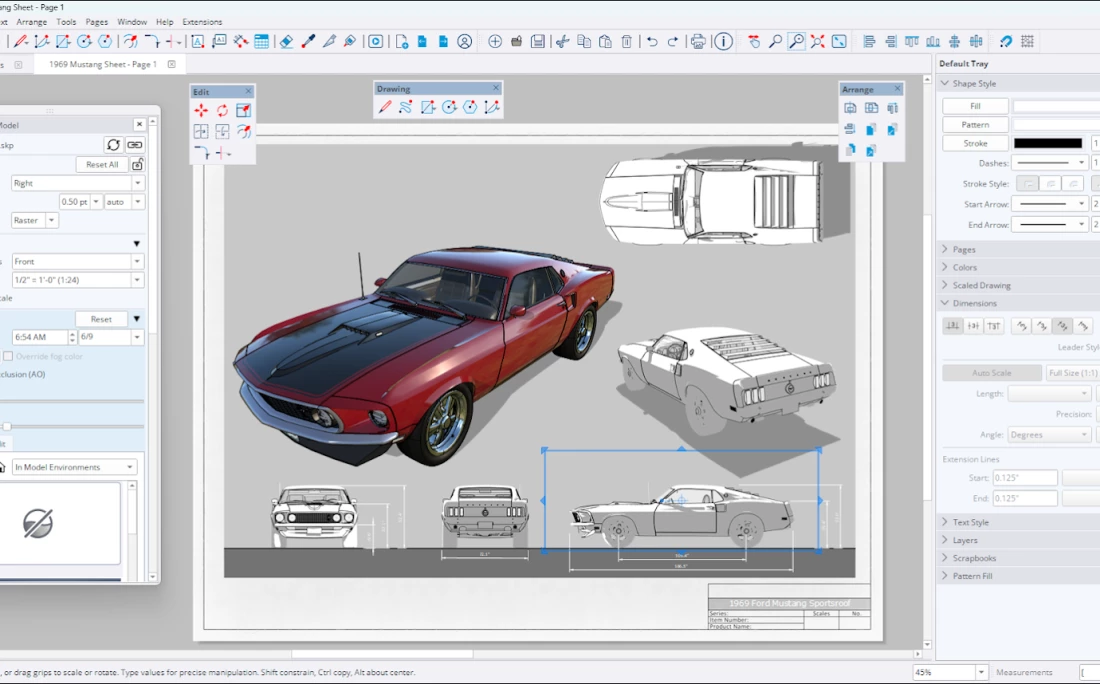The image size is (1100, 684).
Task: Click the Table tool icon in the toolbar
Action: [x=261, y=41]
